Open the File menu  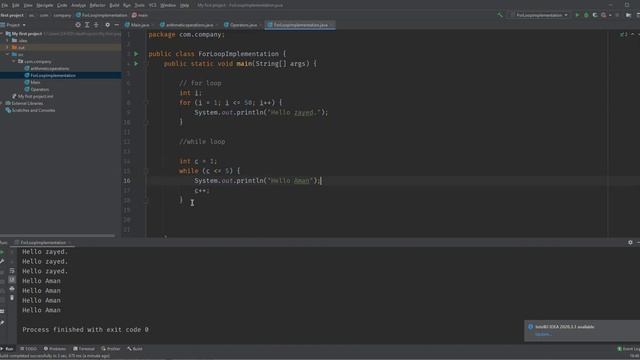click(x=4, y=5)
